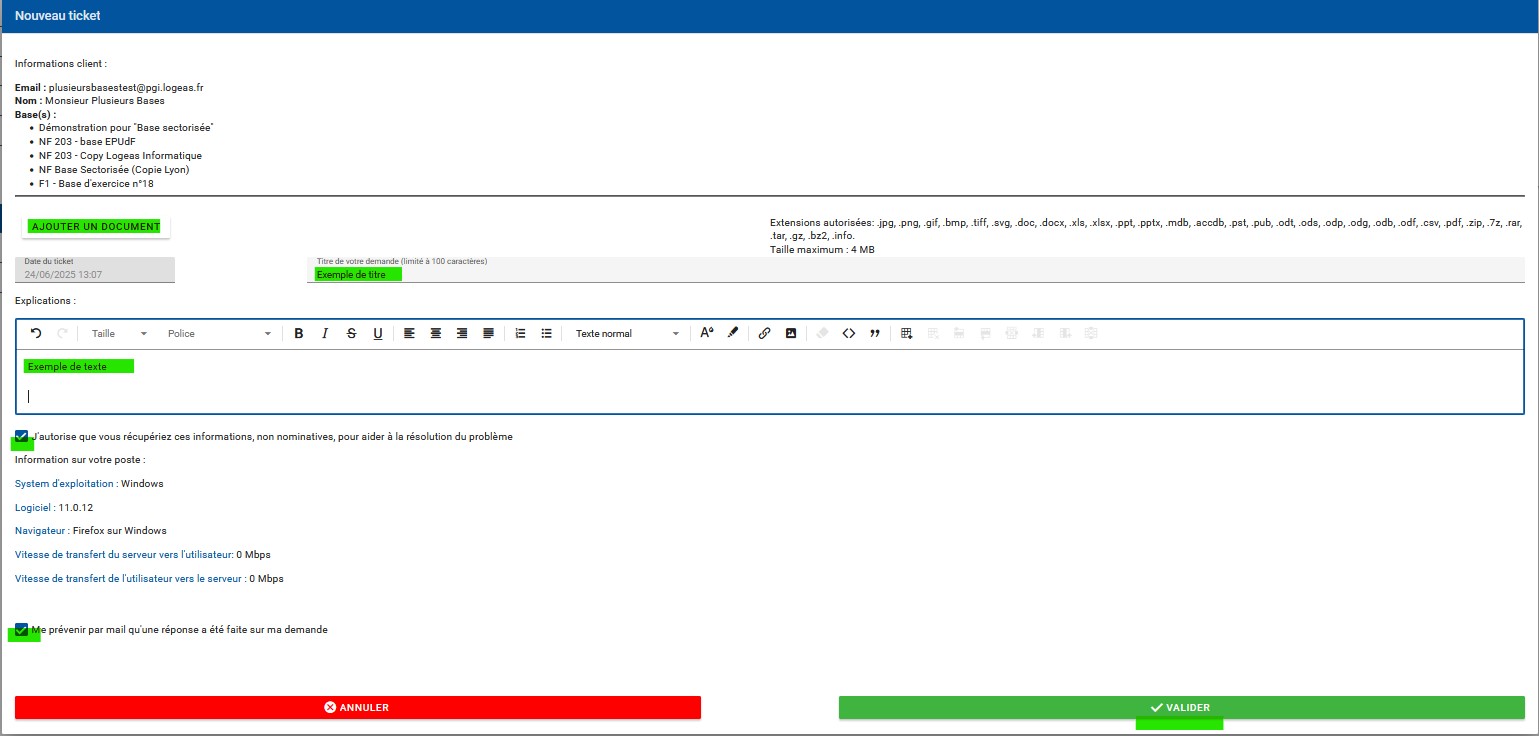Apply italic formatting

[325, 334]
